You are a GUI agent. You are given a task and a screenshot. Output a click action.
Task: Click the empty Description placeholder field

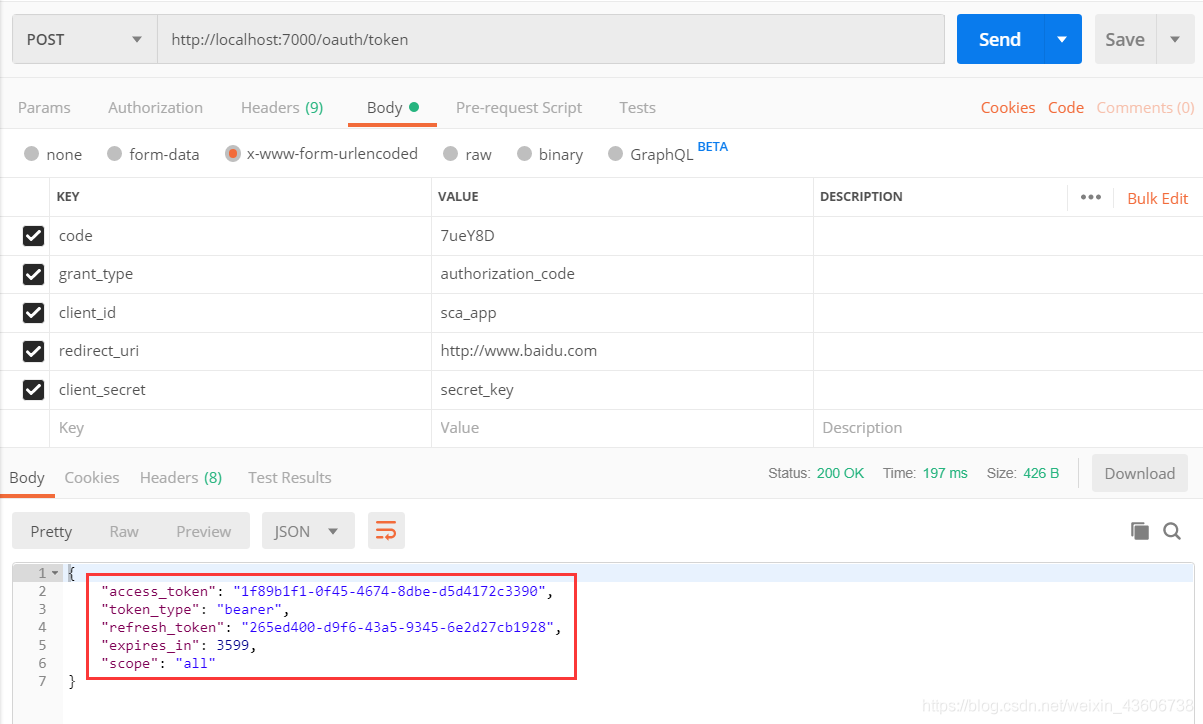point(1008,428)
